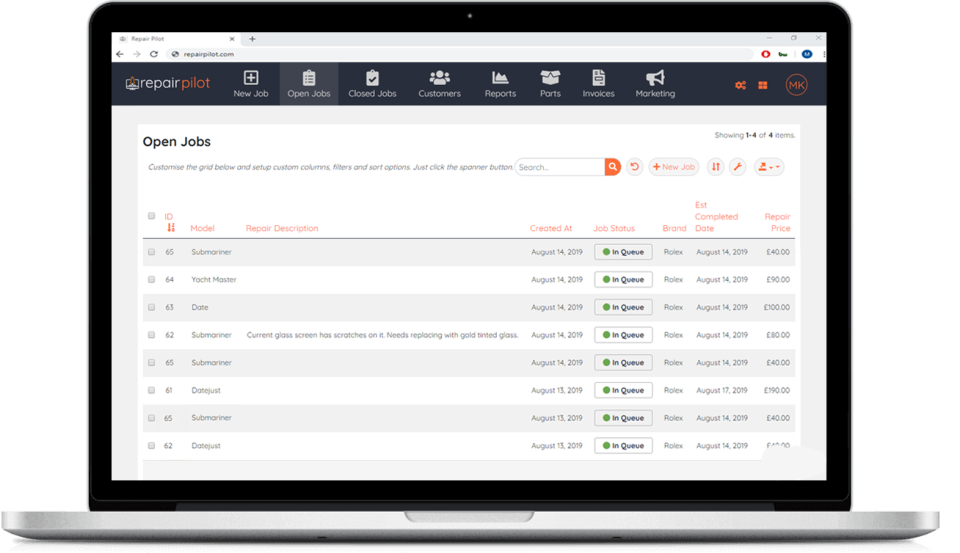This screenshot has height=553, width=960.
Task: Click the spanner customise grid icon
Action: [737, 167]
